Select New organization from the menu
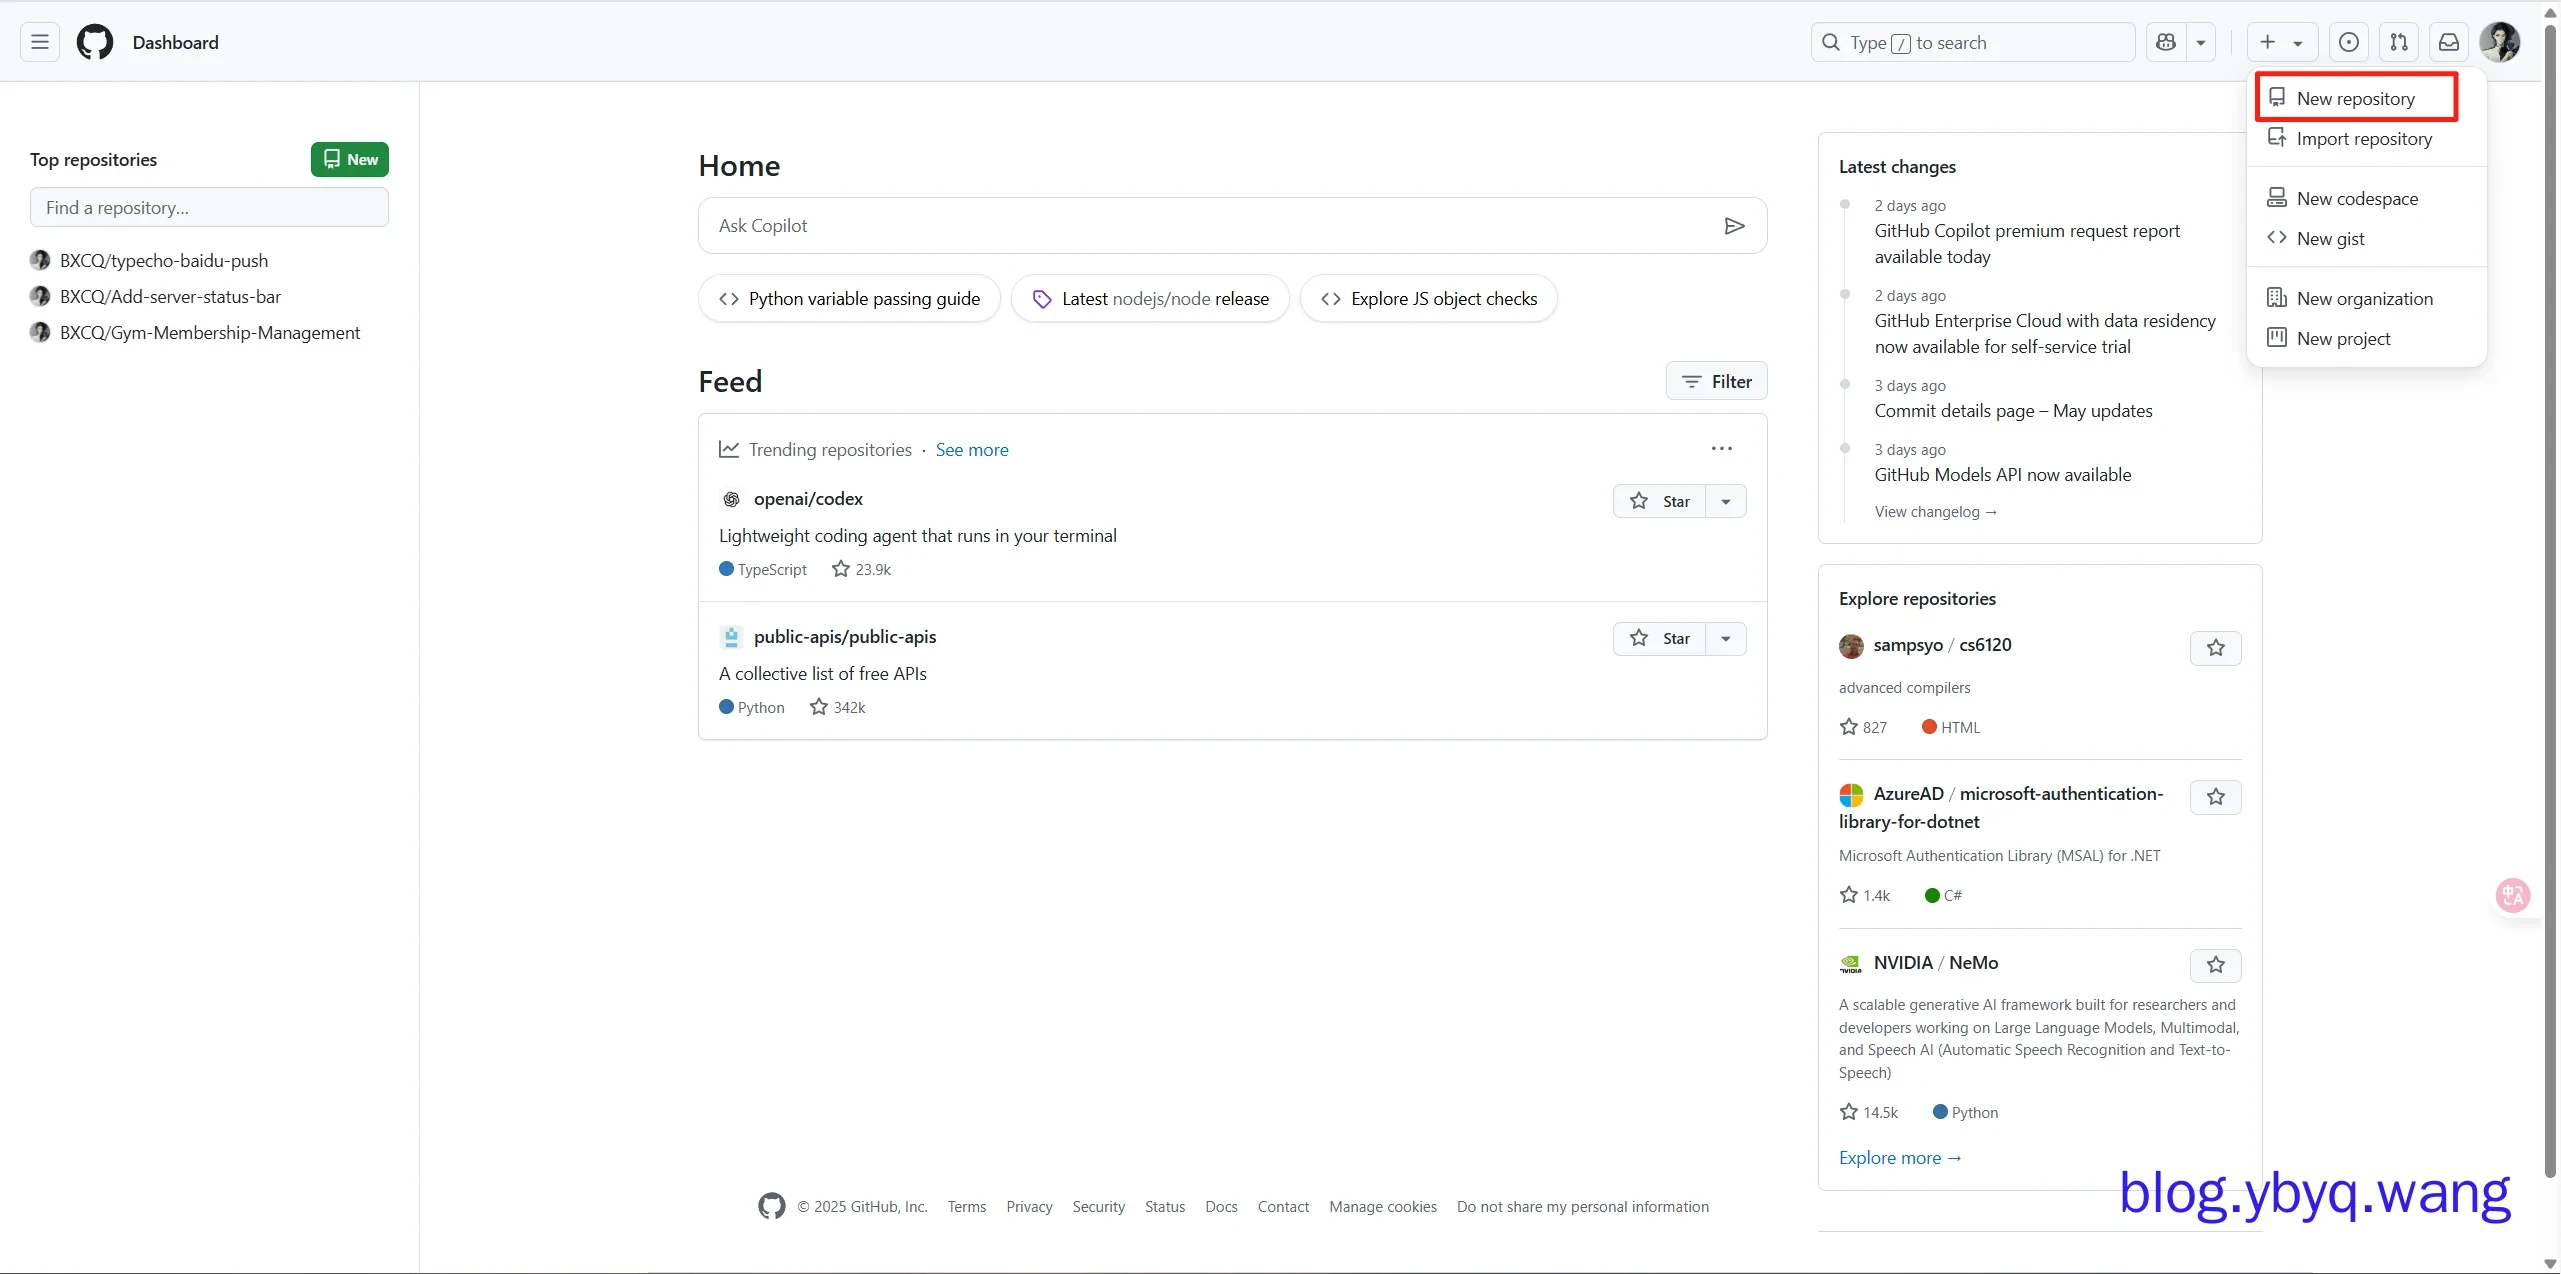This screenshot has width=2561, height=1274. point(2364,298)
